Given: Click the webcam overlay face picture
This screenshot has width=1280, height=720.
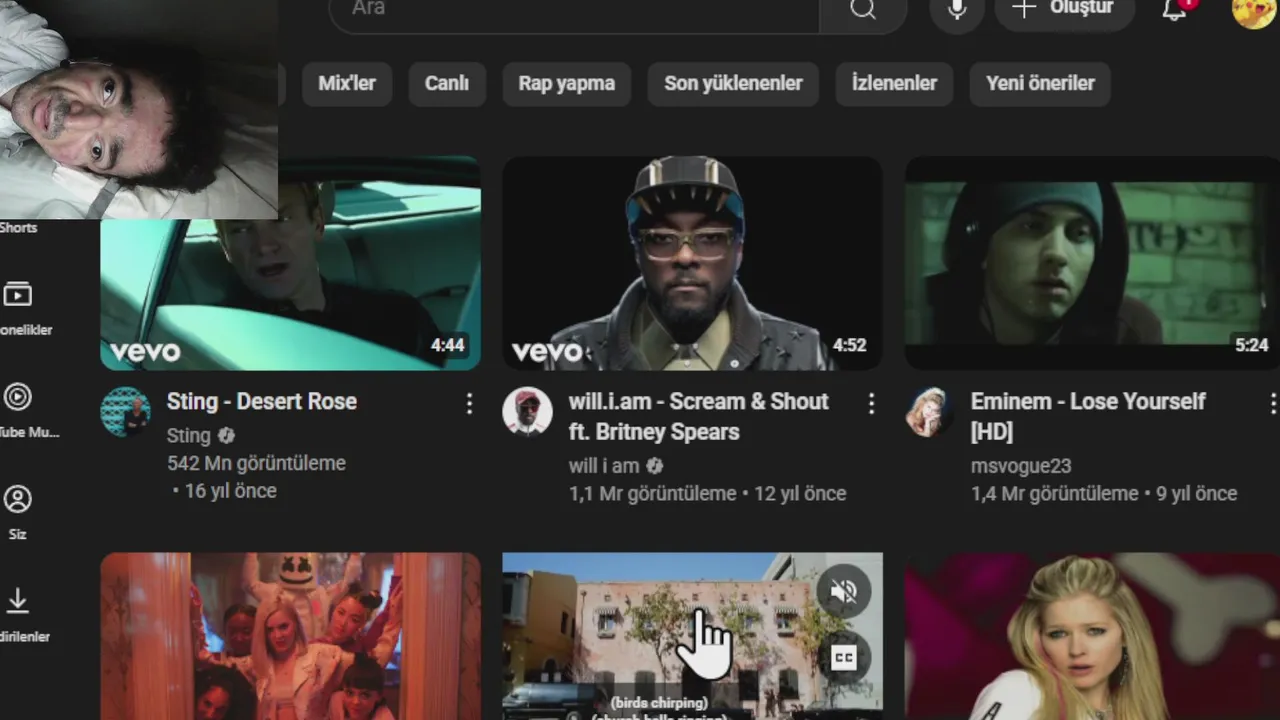Looking at the screenshot, I should [x=138, y=109].
